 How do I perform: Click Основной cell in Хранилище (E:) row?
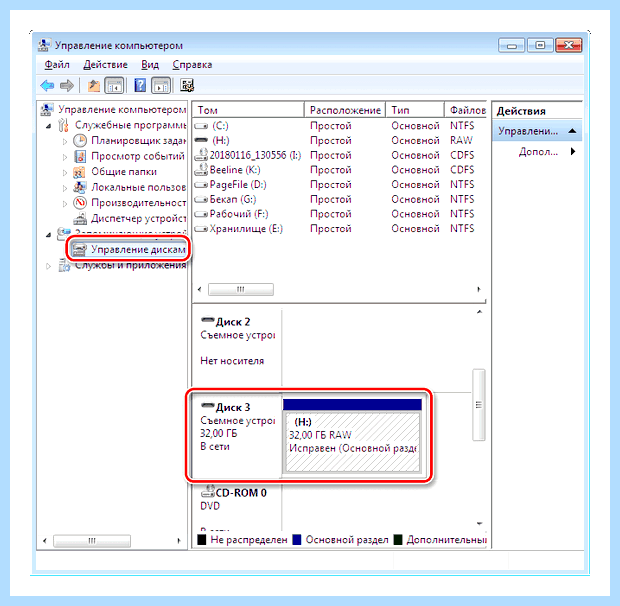pyautogui.click(x=415, y=228)
